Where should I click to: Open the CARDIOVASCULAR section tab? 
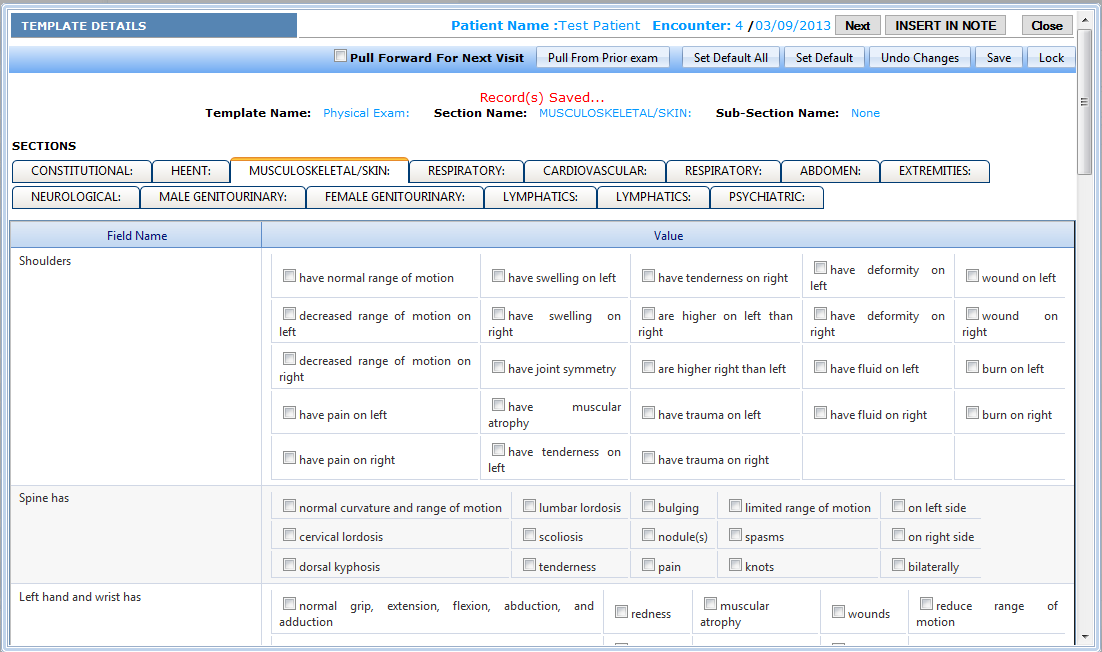pyautogui.click(x=594, y=171)
